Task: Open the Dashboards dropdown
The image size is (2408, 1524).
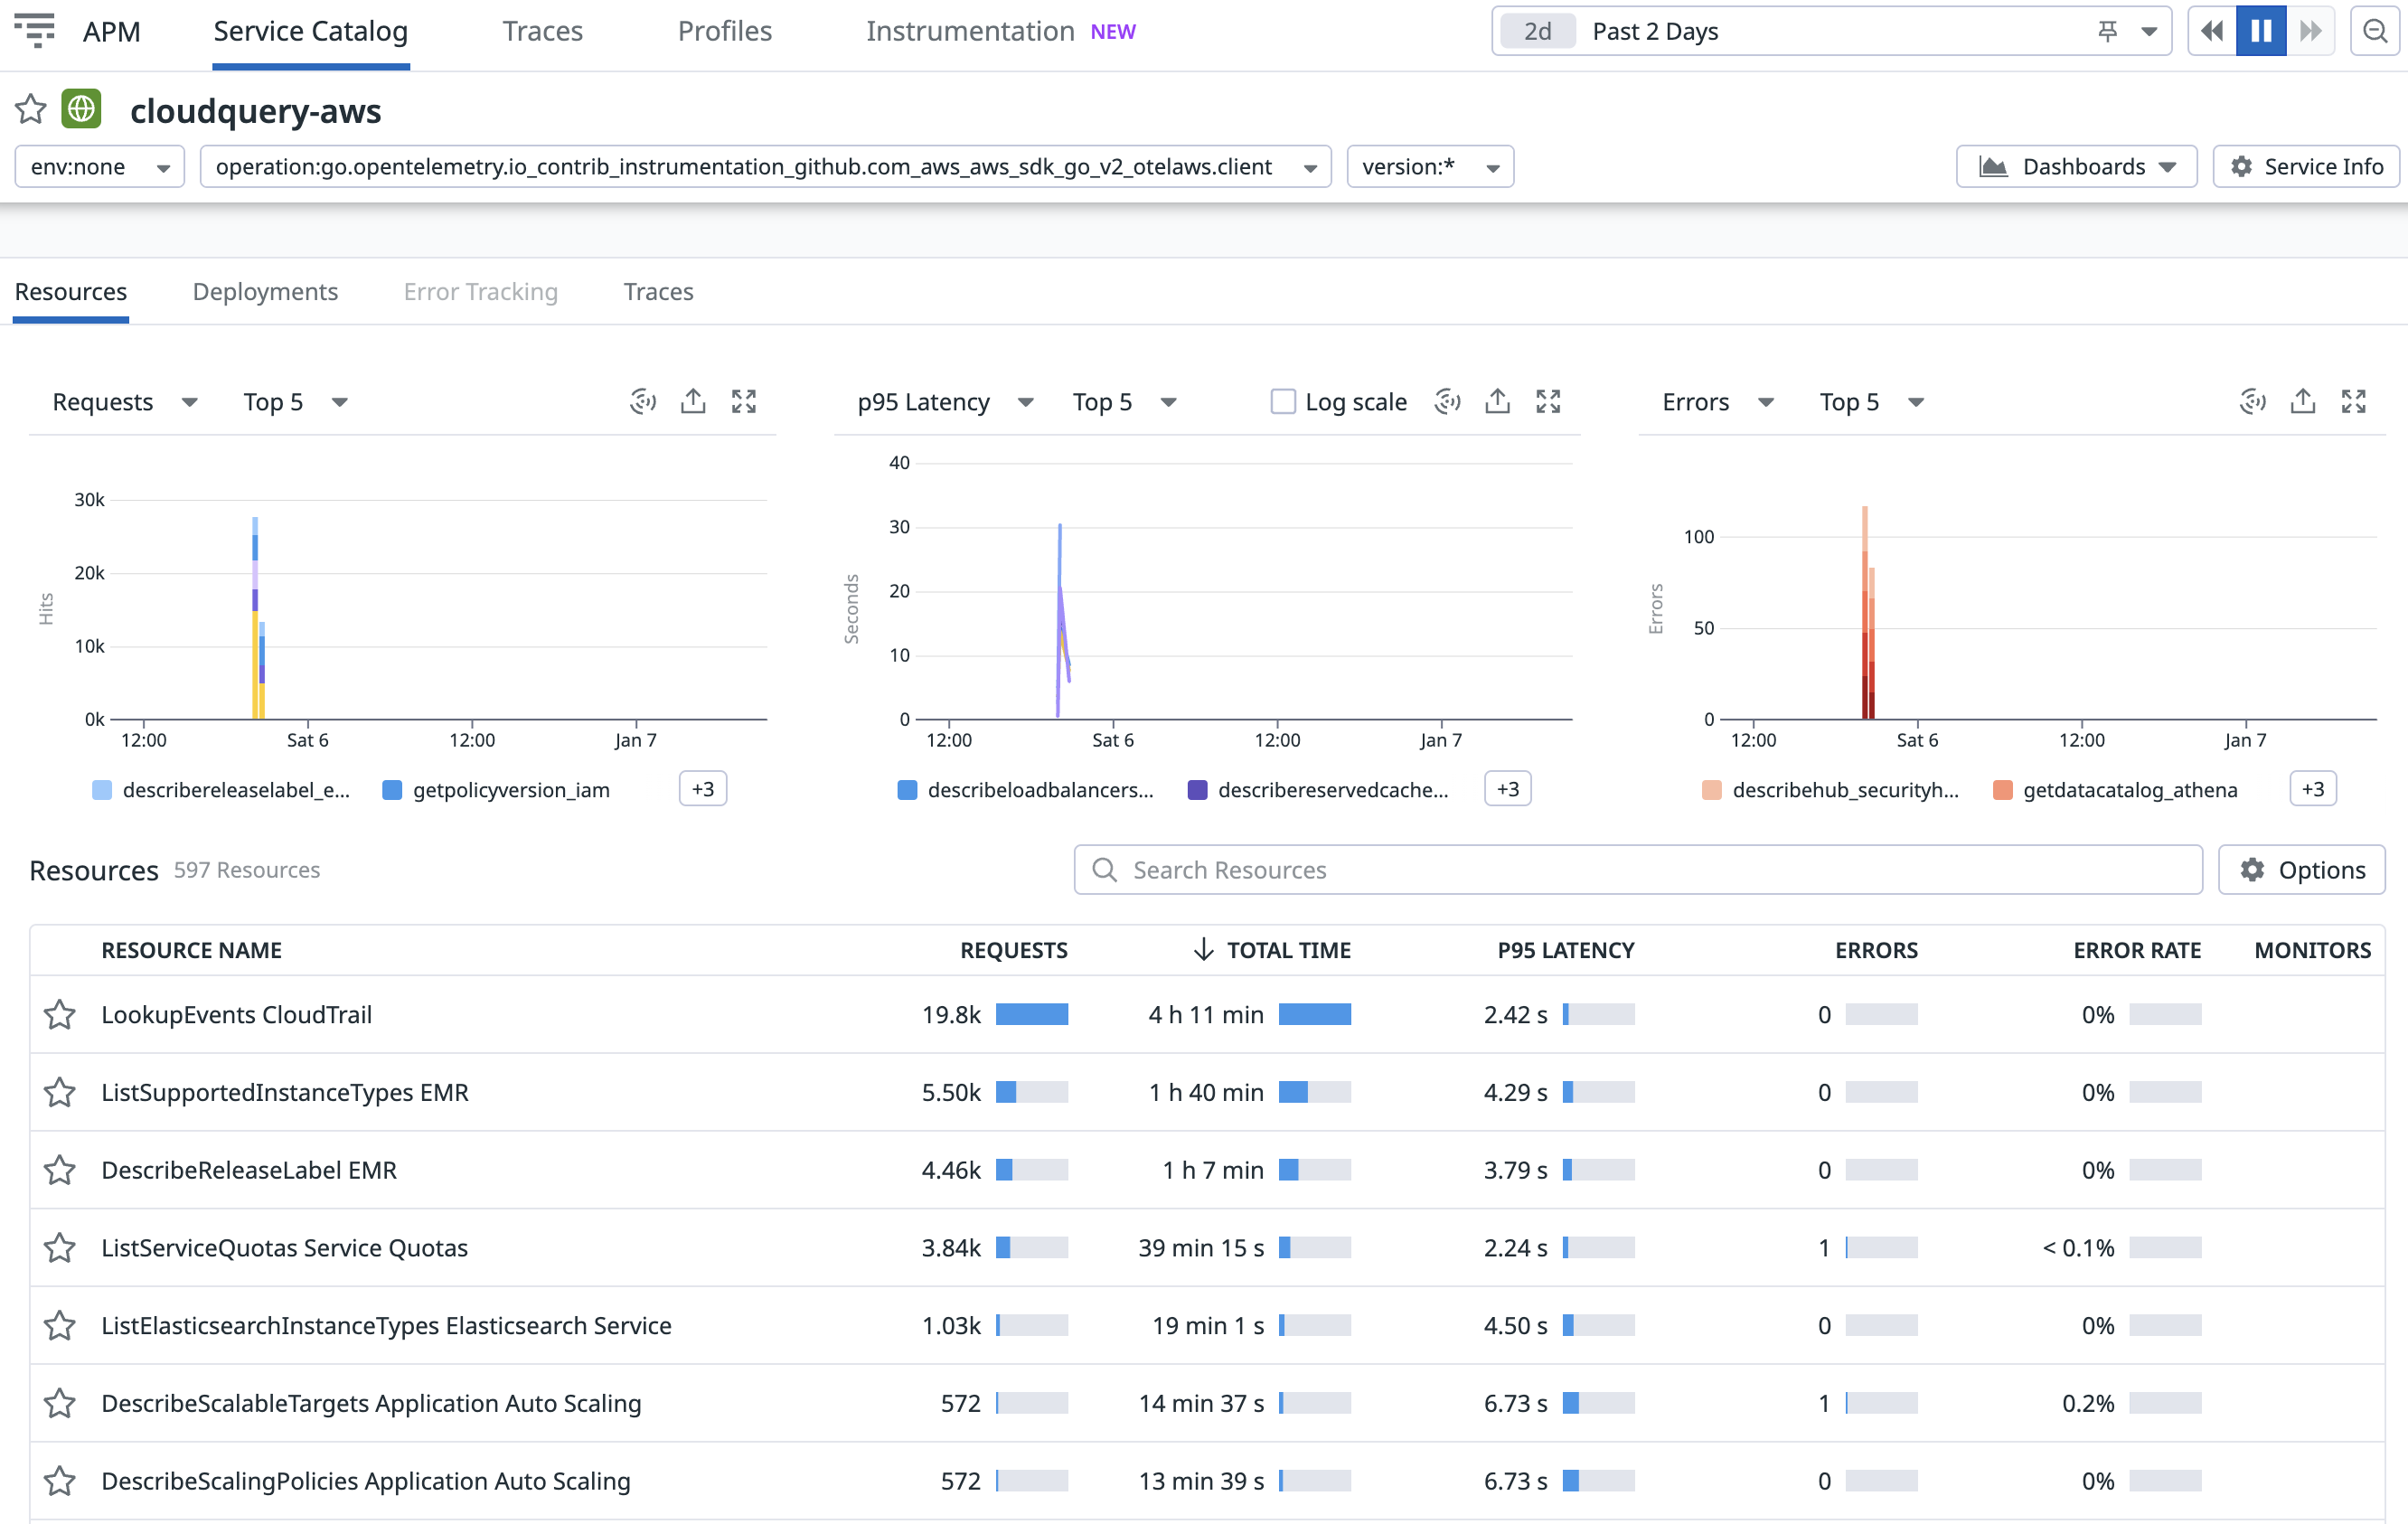Action: point(2076,166)
